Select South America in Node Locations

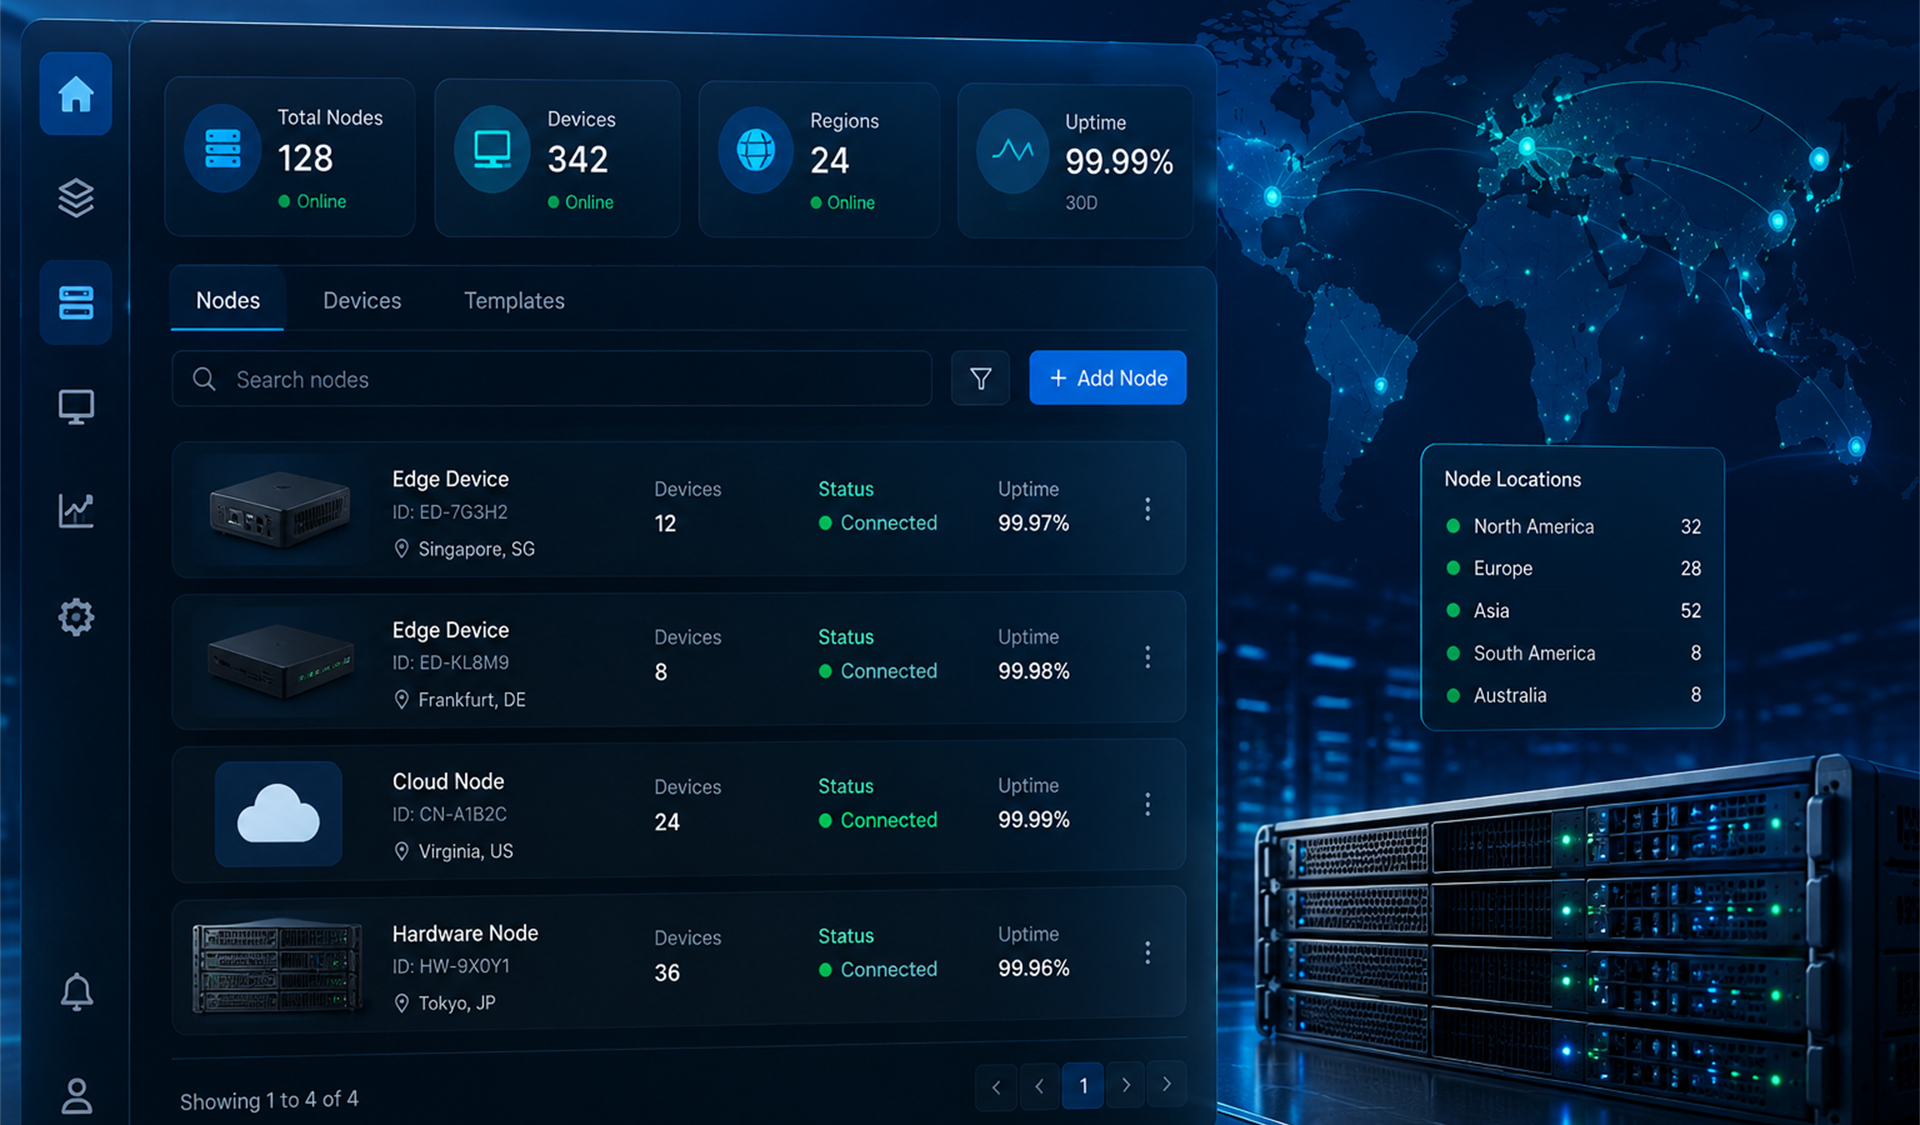coord(1573,653)
